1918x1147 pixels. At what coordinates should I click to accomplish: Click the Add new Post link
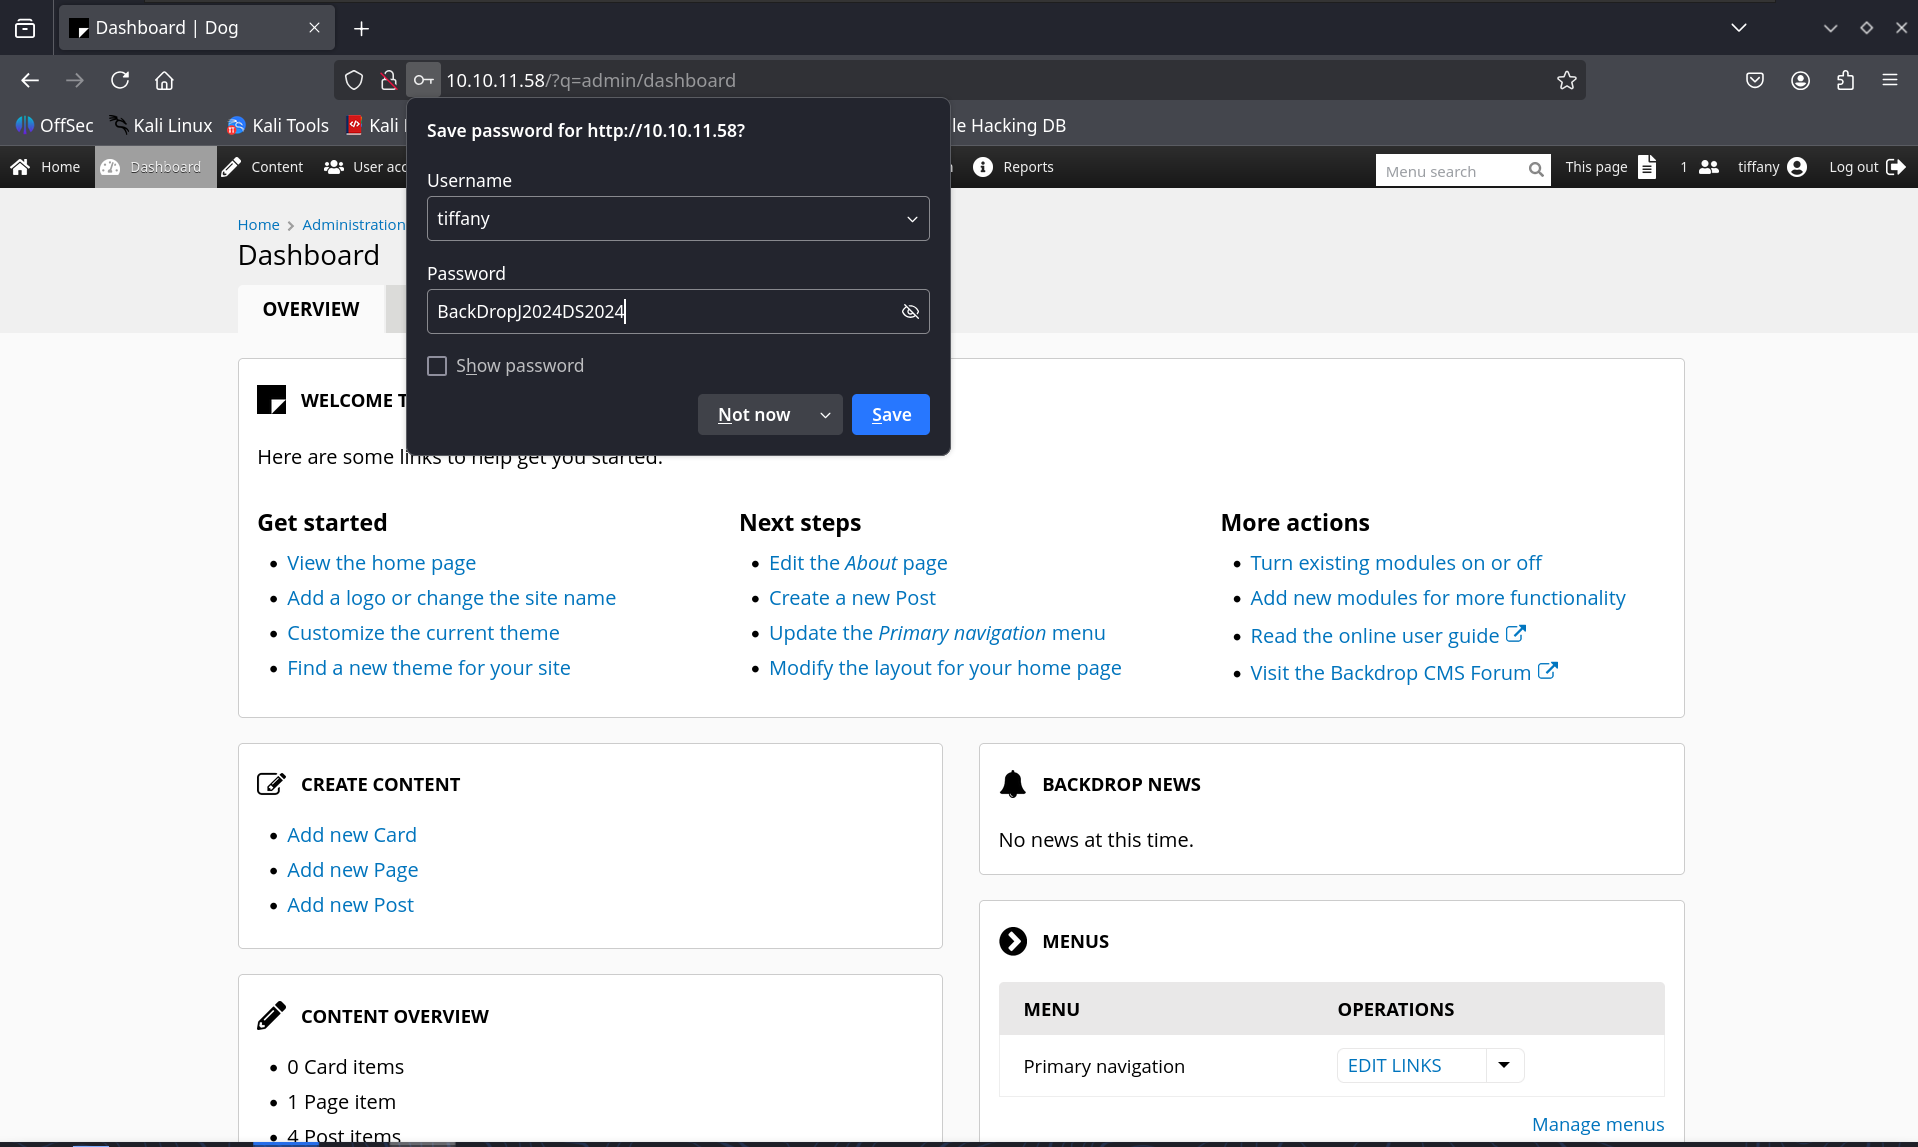click(x=350, y=905)
